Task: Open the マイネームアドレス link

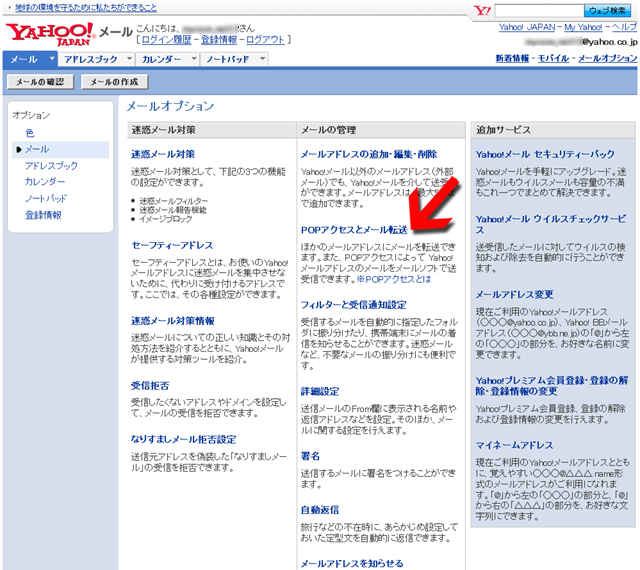Action: click(514, 445)
